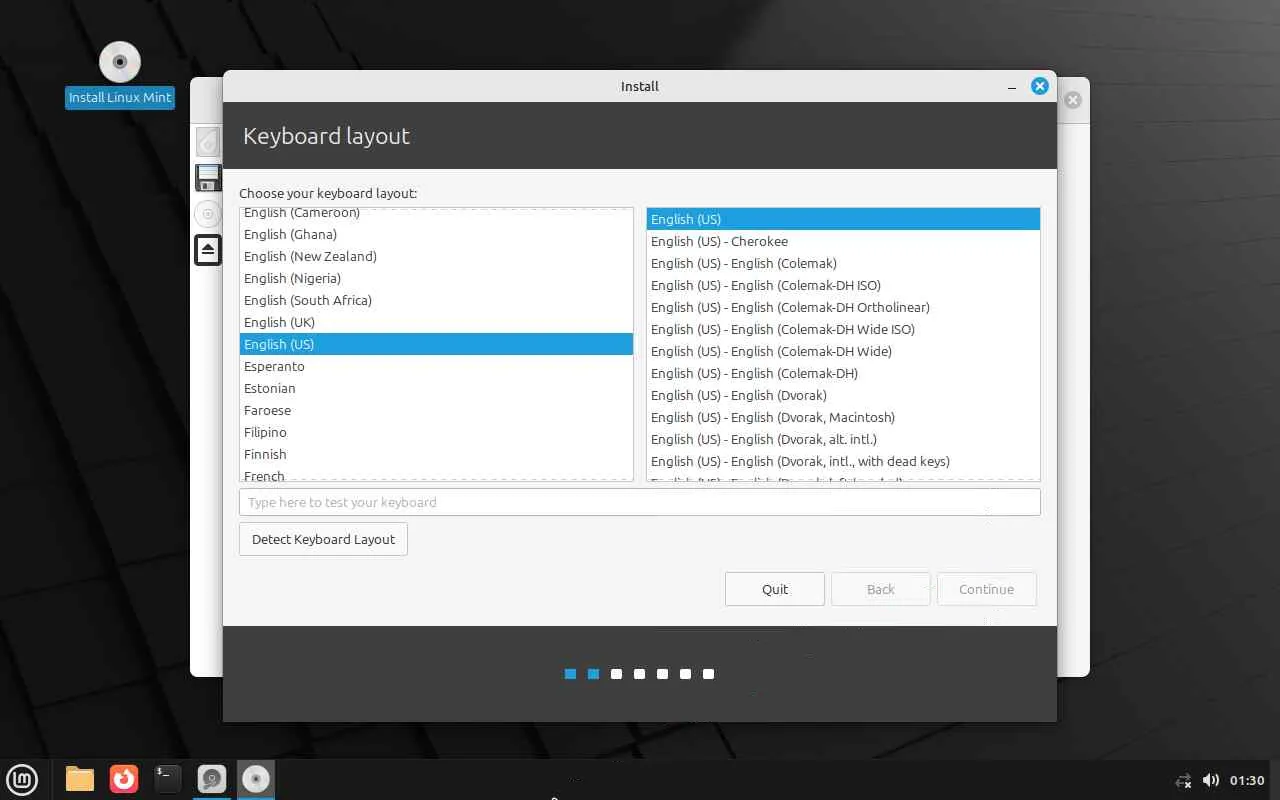Screen dimensions: 1280x800
Task: Close the background window behind the installer
Action: pyautogui.click(x=1073, y=100)
